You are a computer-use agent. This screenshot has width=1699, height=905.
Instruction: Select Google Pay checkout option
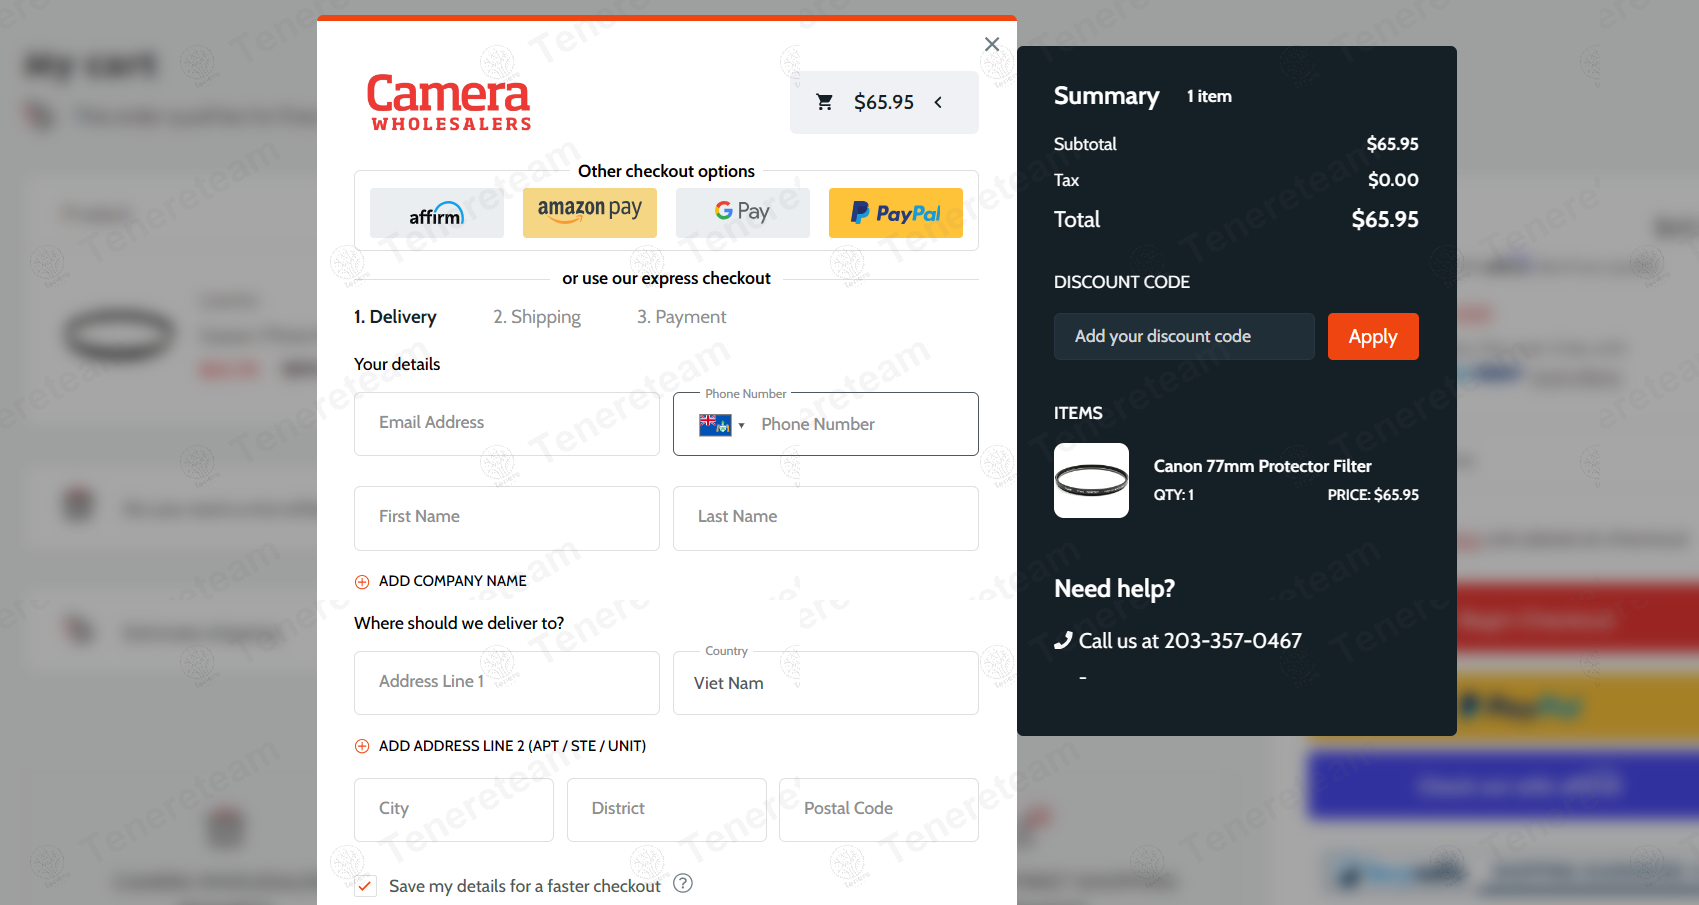point(742,213)
